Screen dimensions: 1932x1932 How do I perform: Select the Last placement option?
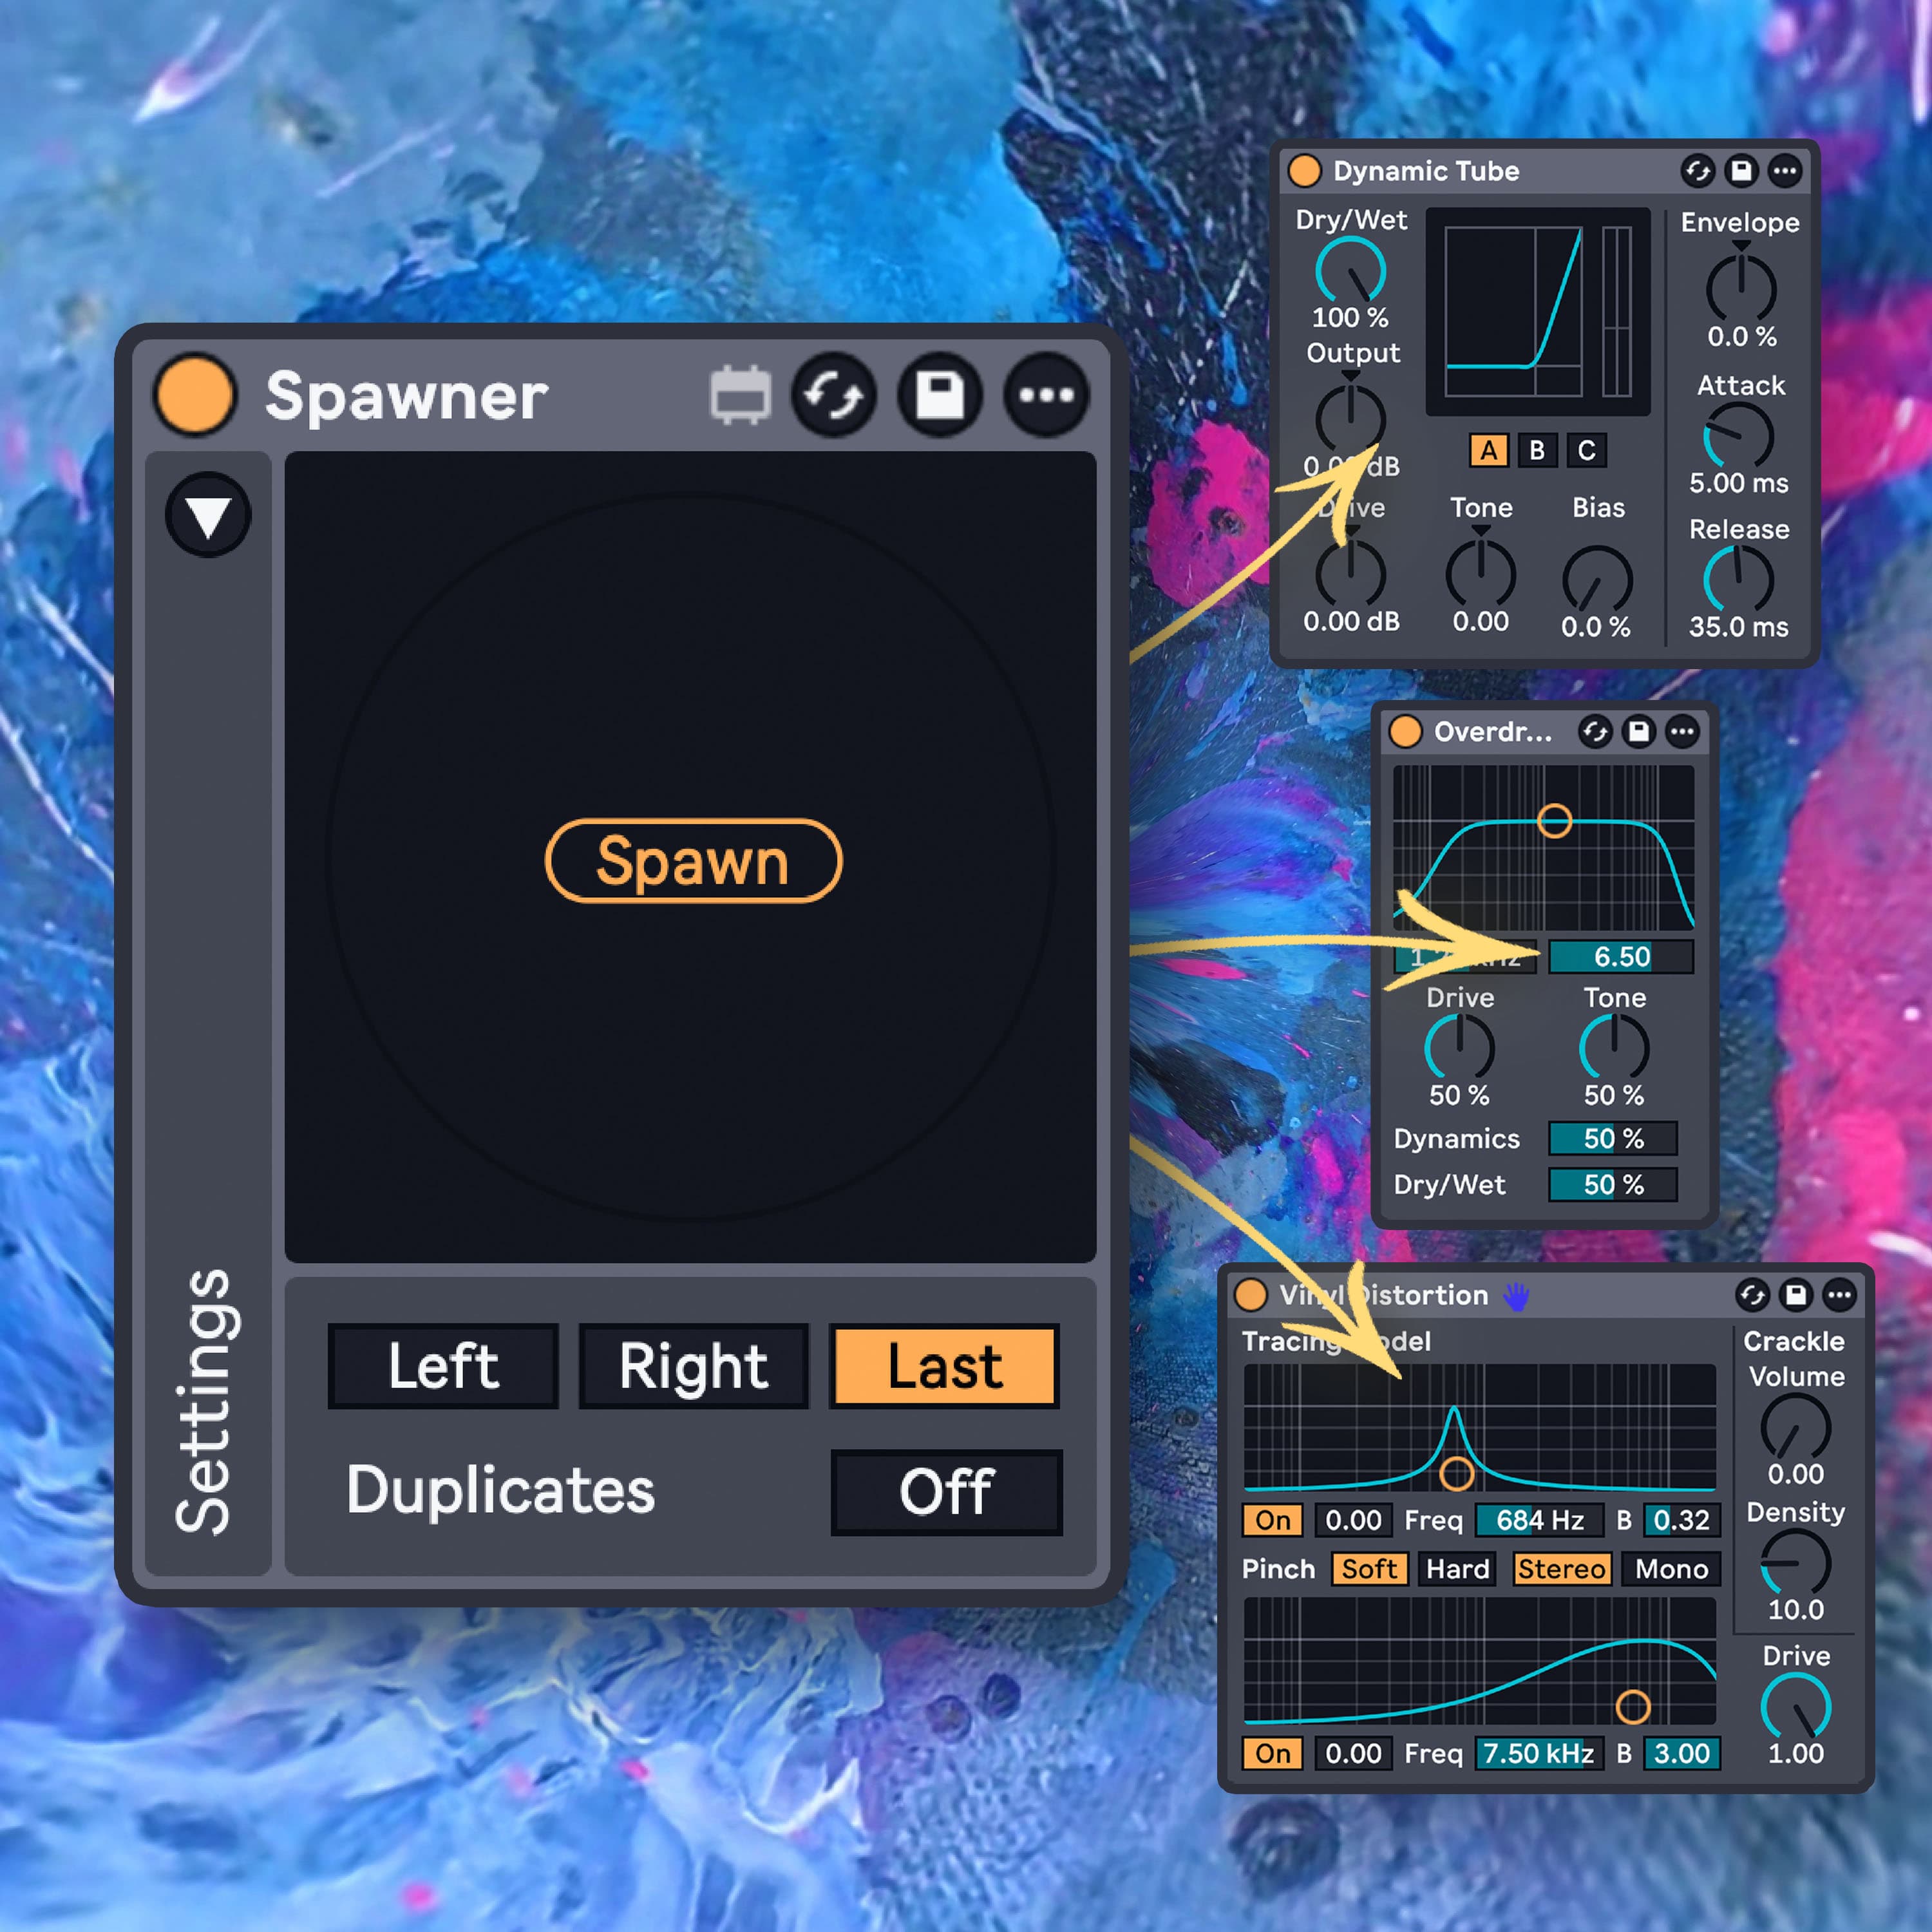(x=944, y=1366)
